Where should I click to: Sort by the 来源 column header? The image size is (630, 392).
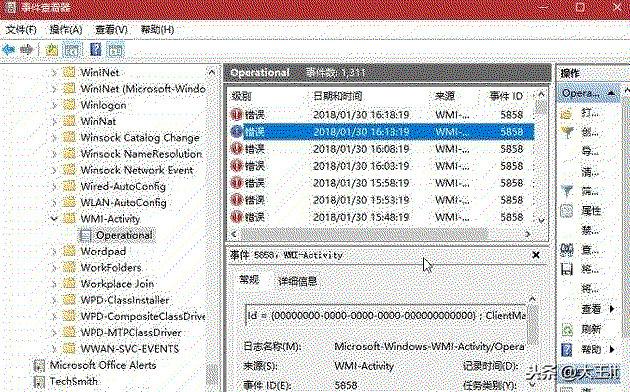pyautogui.click(x=445, y=96)
